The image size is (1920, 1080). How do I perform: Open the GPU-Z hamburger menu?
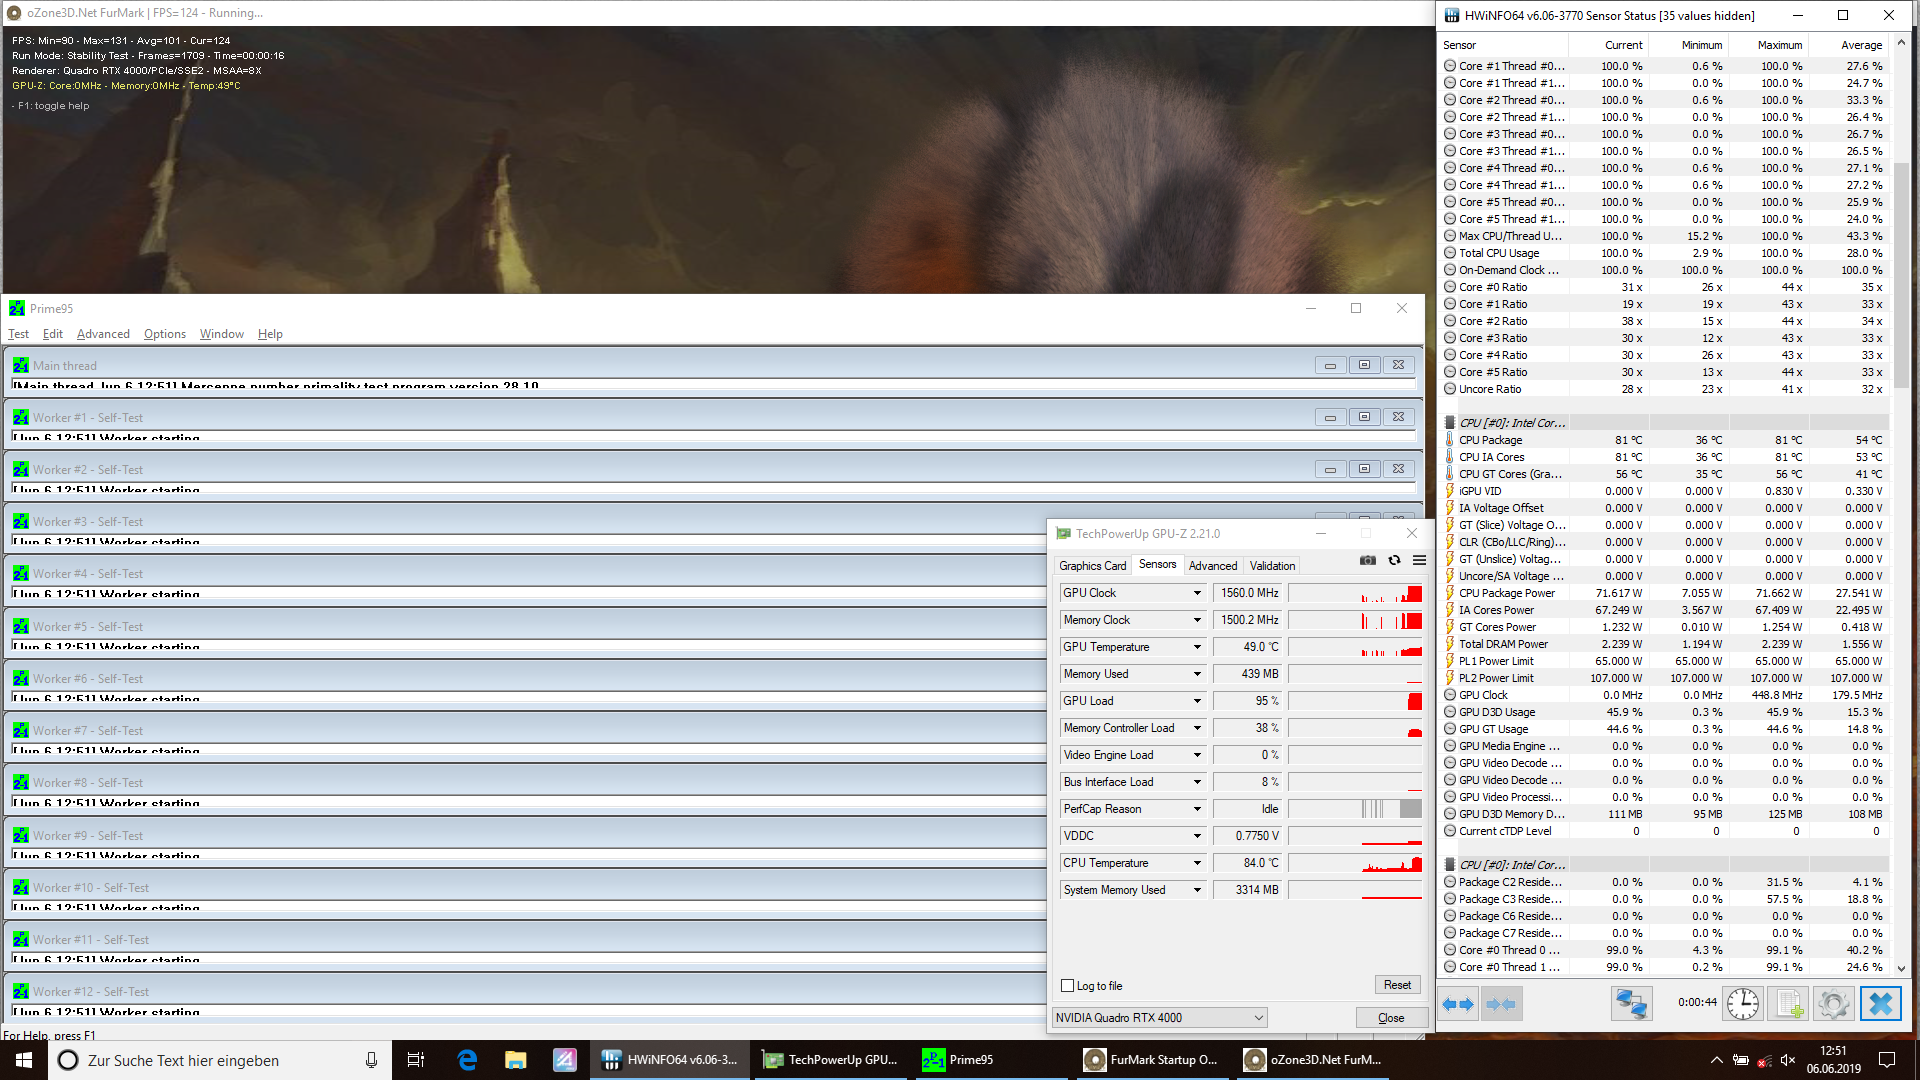point(1419,561)
